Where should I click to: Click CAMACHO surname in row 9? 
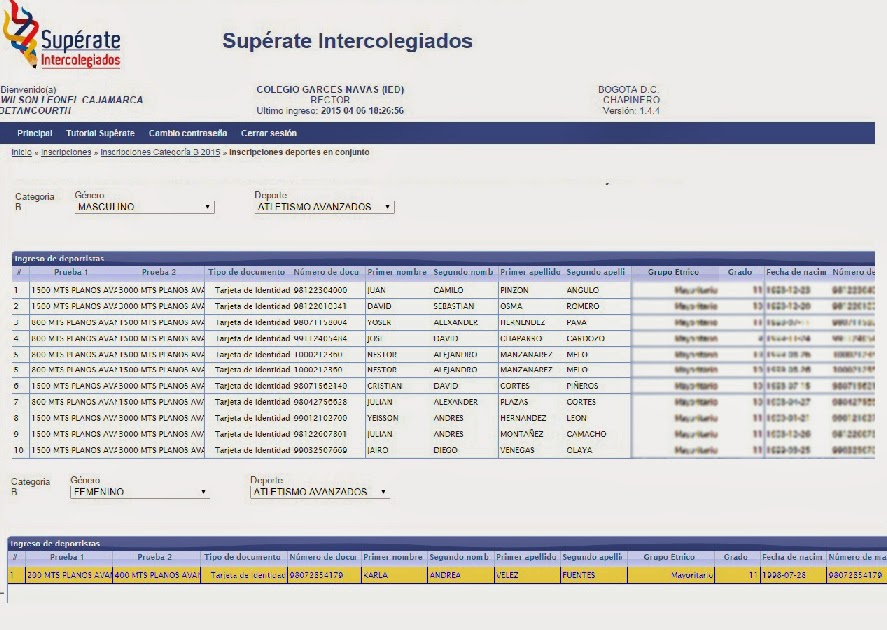pos(586,434)
